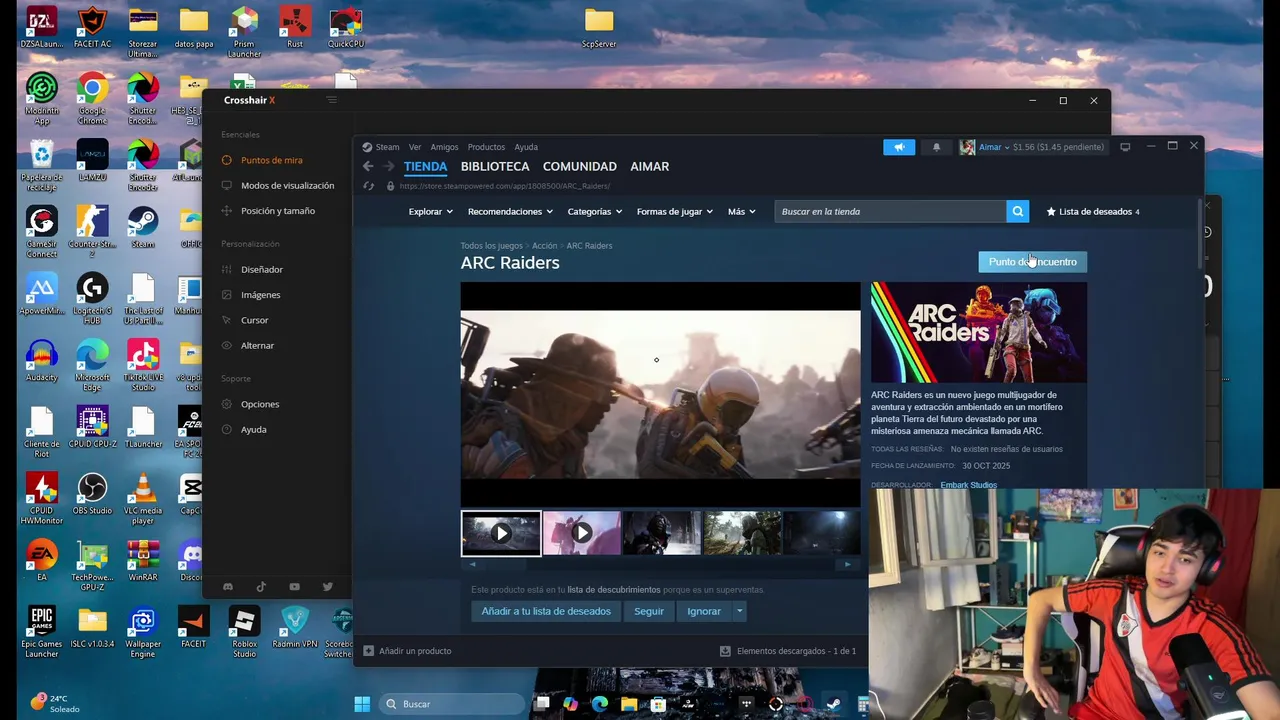The image size is (1280, 720).
Task: Open Discord link in Crosshair X footer
Action: pyautogui.click(x=227, y=587)
